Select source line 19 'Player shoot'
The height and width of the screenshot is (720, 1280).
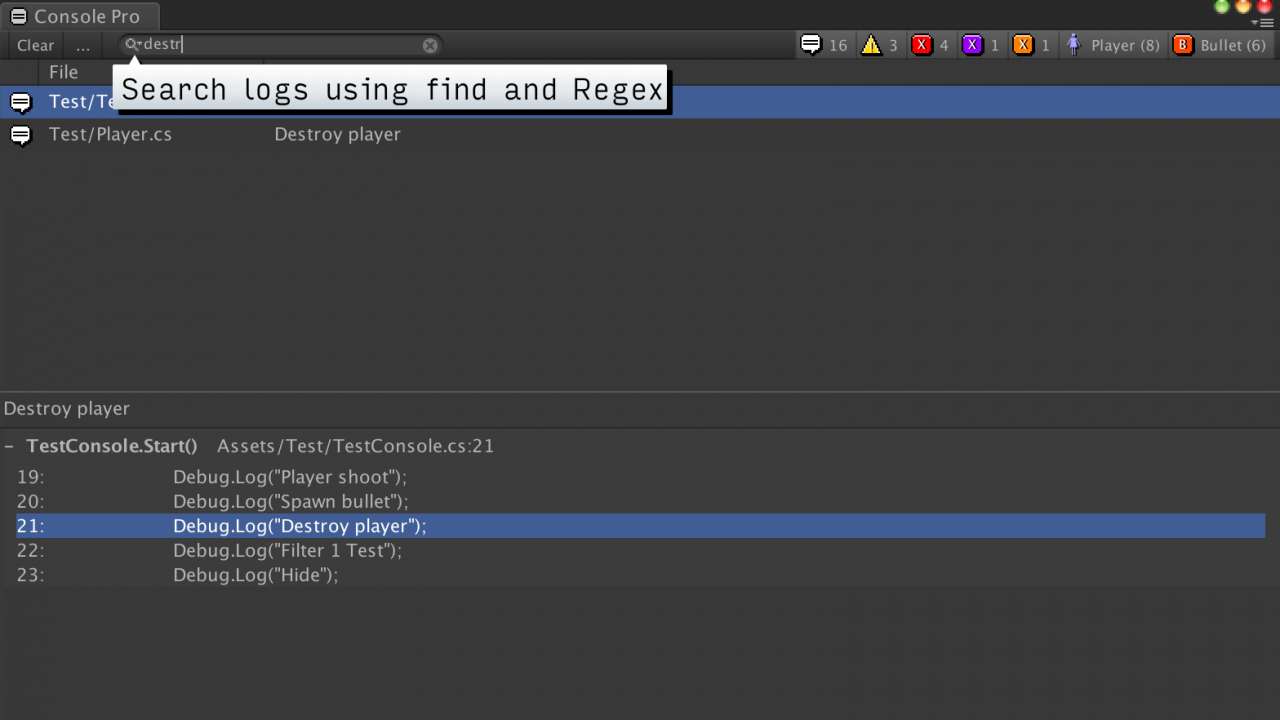point(640,477)
